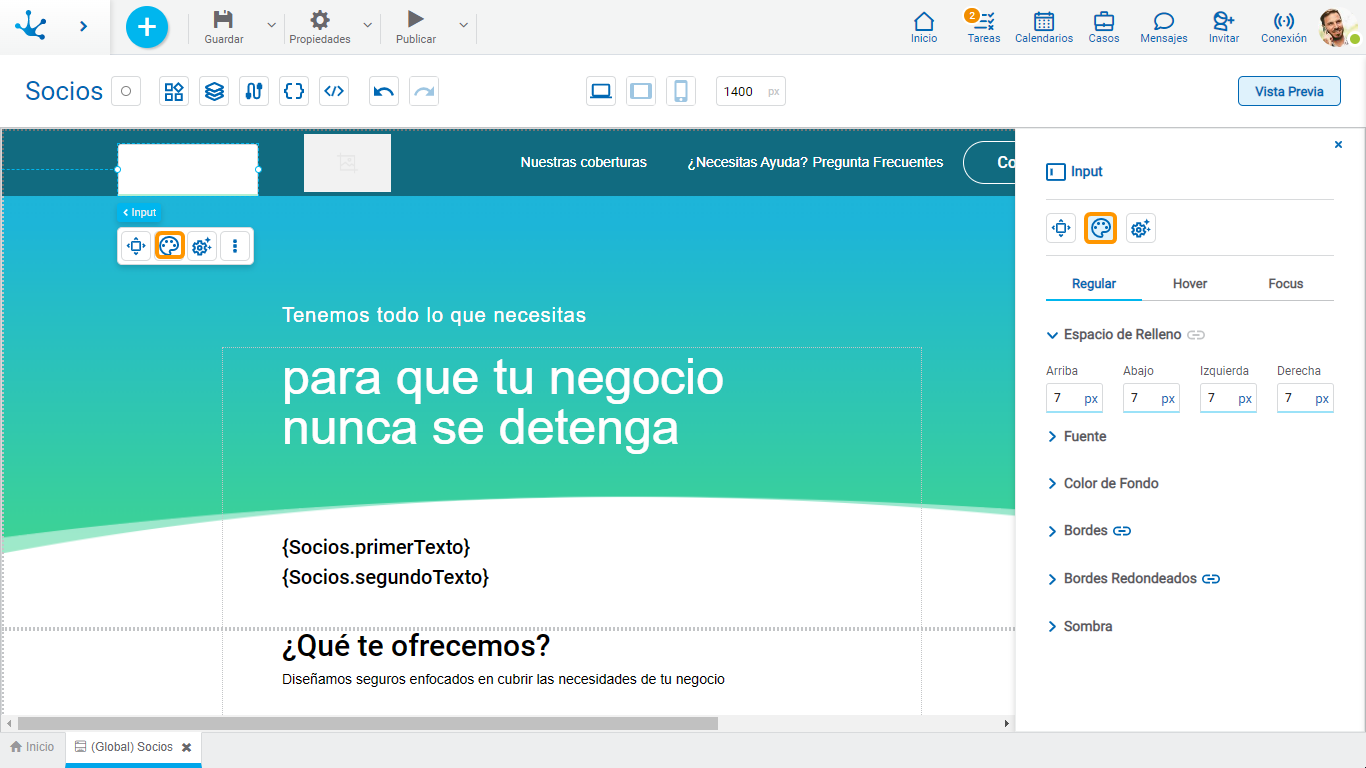Click the undo arrow
Image resolution: width=1366 pixels, height=768 pixels.
point(384,91)
